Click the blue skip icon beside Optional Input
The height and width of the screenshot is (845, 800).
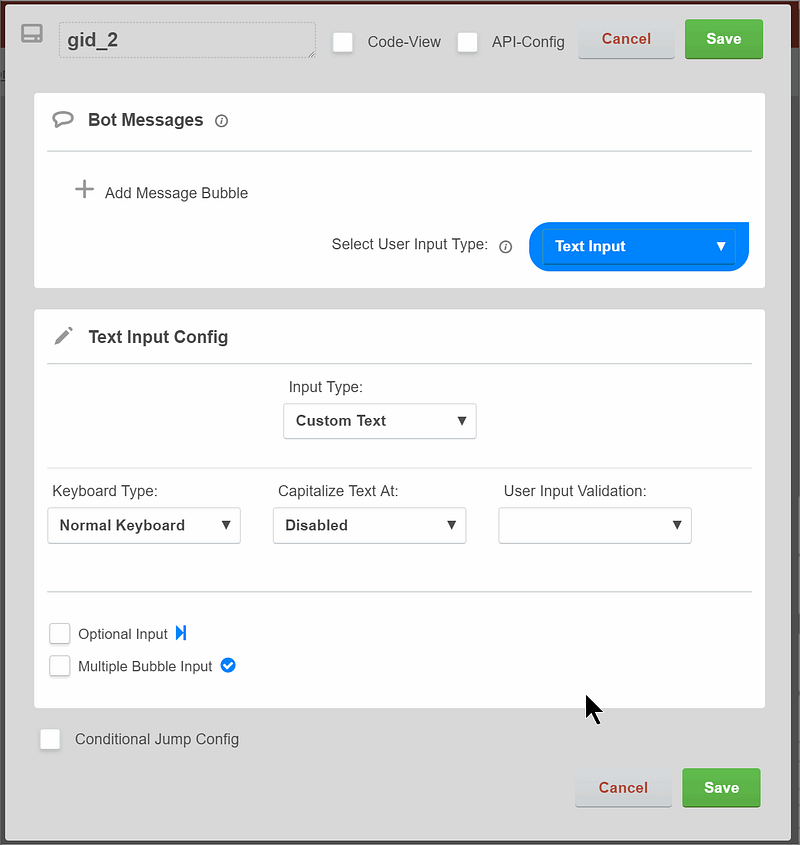pyautogui.click(x=181, y=633)
